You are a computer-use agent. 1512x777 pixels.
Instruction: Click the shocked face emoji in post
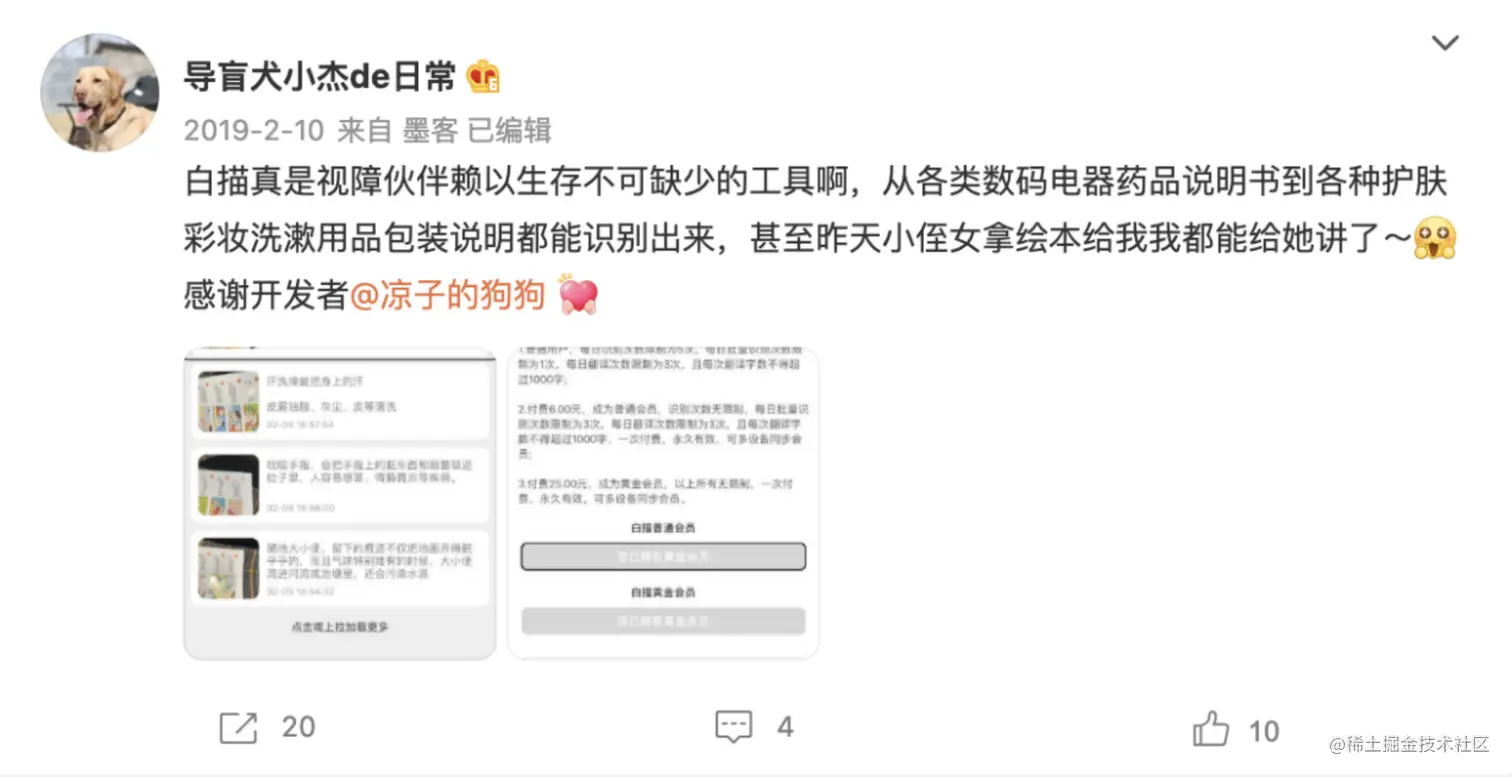pyautogui.click(x=1434, y=239)
